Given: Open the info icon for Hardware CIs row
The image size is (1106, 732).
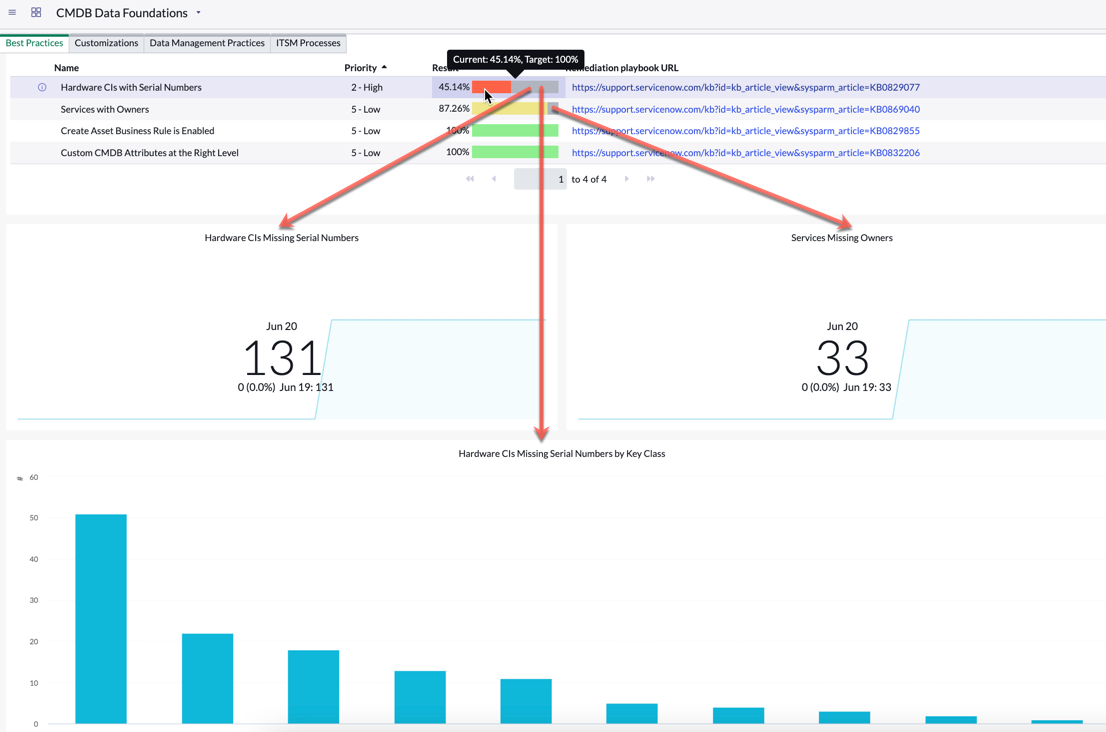Looking at the screenshot, I should pos(42,87).
